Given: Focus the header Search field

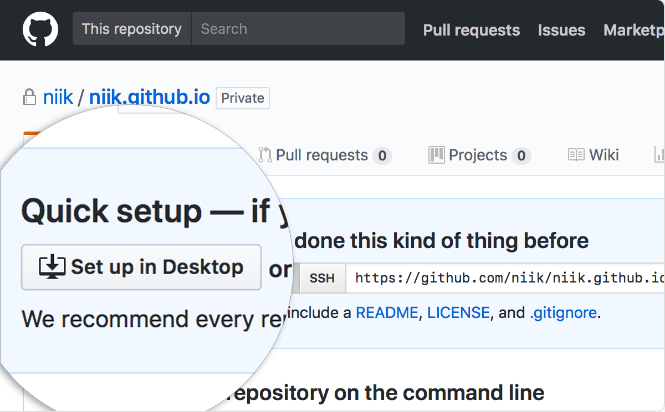Looking at the screenshot, I should [298, 29].
